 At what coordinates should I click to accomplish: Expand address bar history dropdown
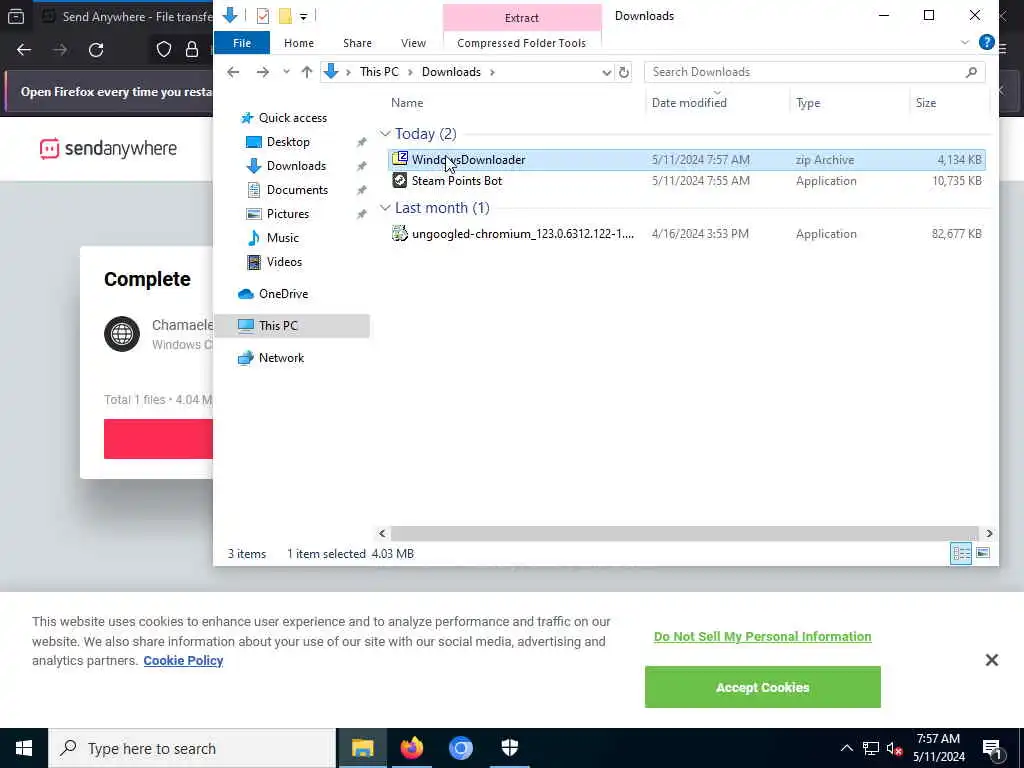(x=606, y=72)
